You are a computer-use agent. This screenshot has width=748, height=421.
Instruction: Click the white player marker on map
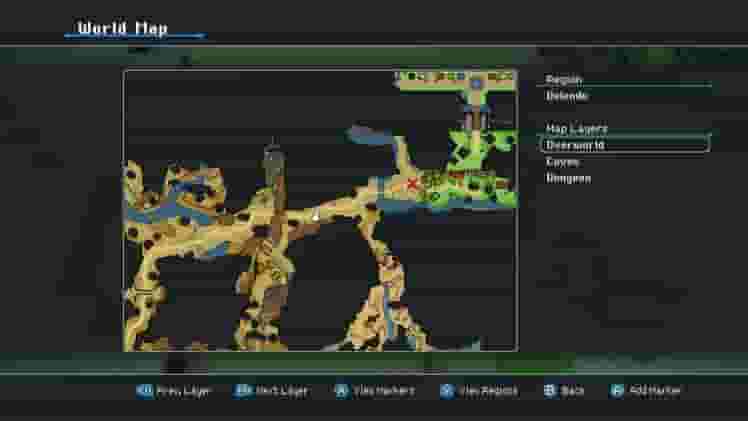[x=316, y=216]
